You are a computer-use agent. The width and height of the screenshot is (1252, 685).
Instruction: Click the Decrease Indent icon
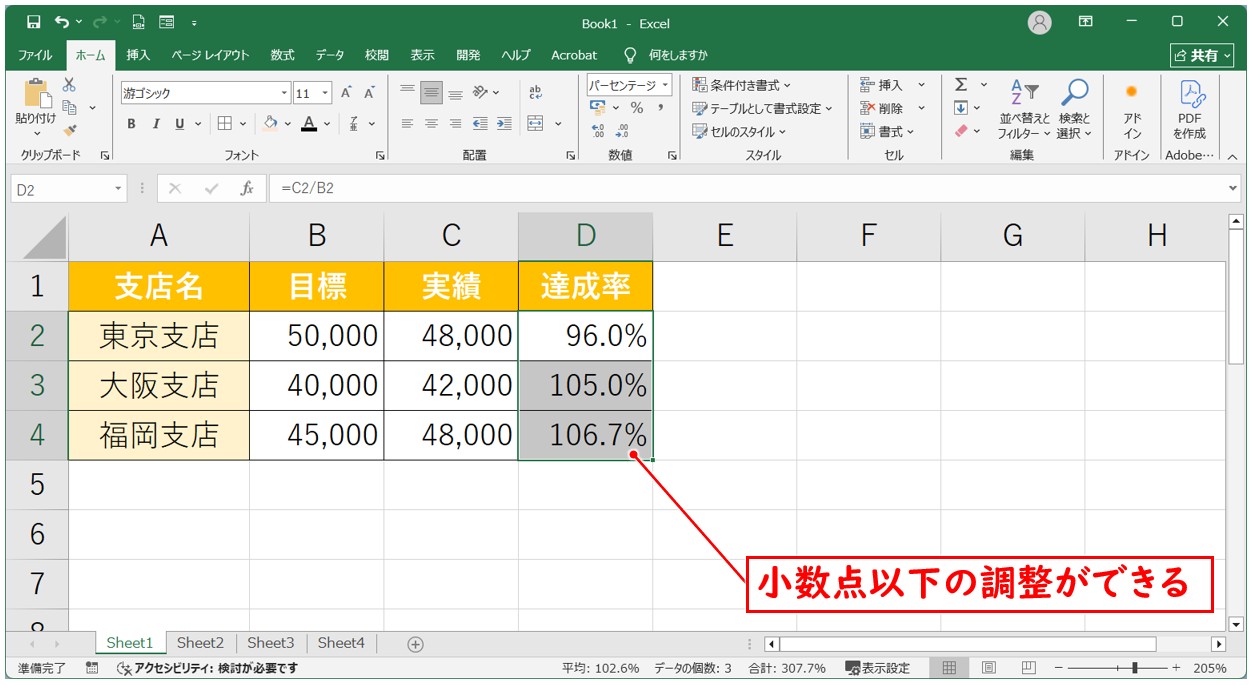coord(480,124)
